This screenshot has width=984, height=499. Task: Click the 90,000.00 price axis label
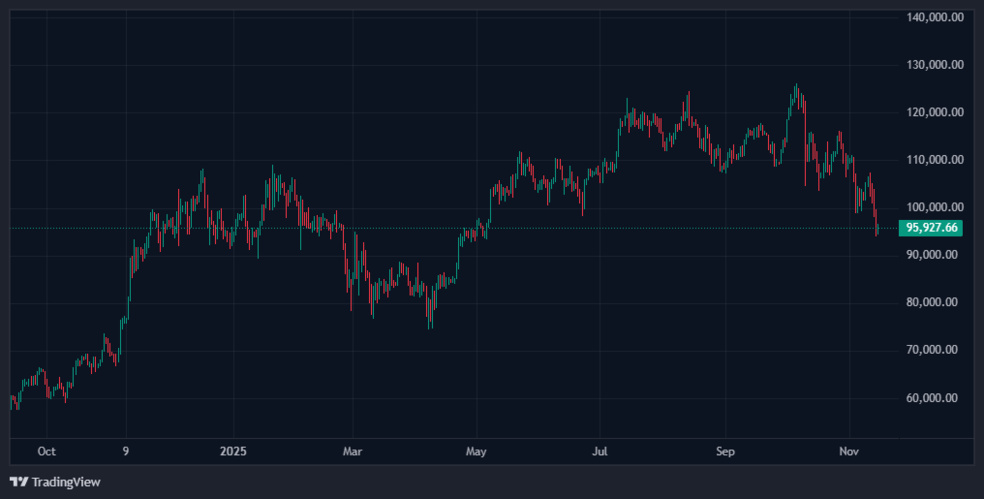click(935, 255)
